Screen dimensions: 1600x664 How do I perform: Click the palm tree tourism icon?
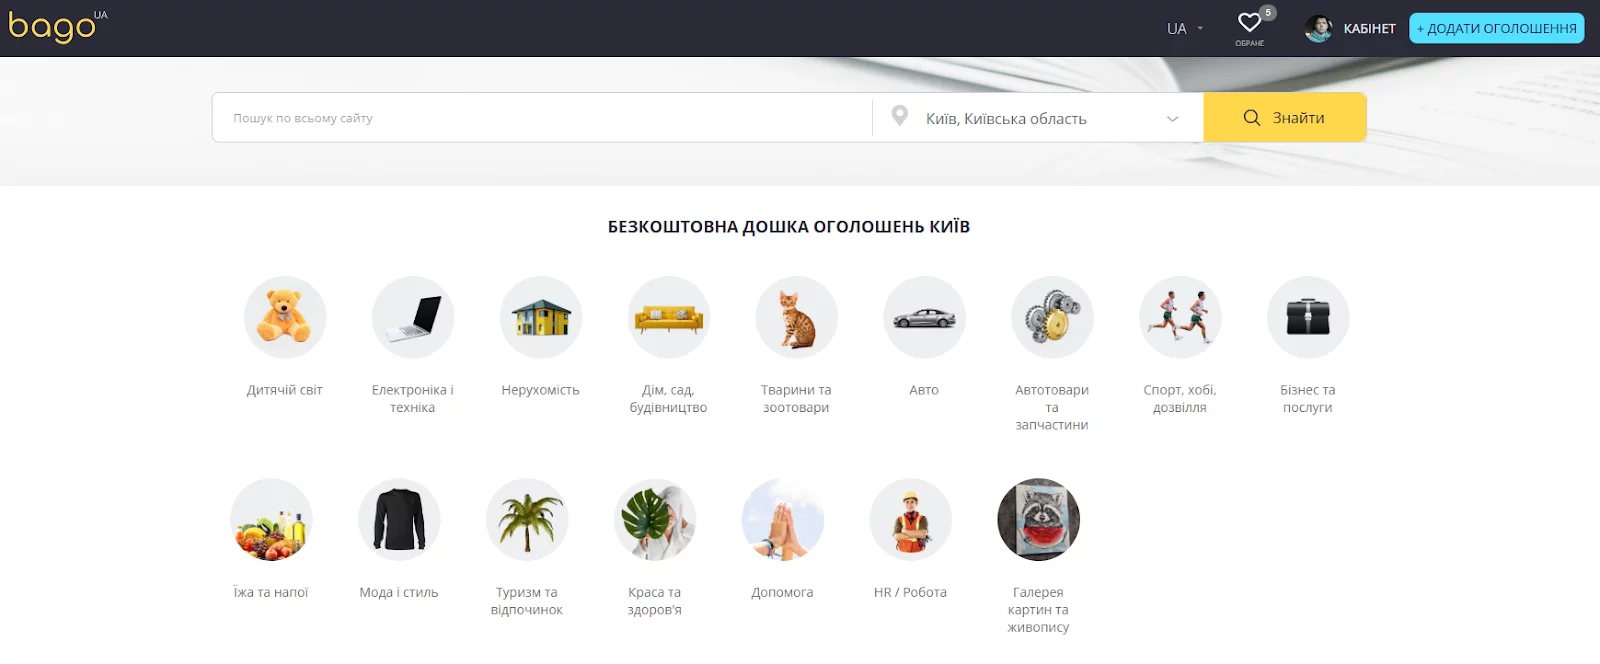click(x=527, y=519)
